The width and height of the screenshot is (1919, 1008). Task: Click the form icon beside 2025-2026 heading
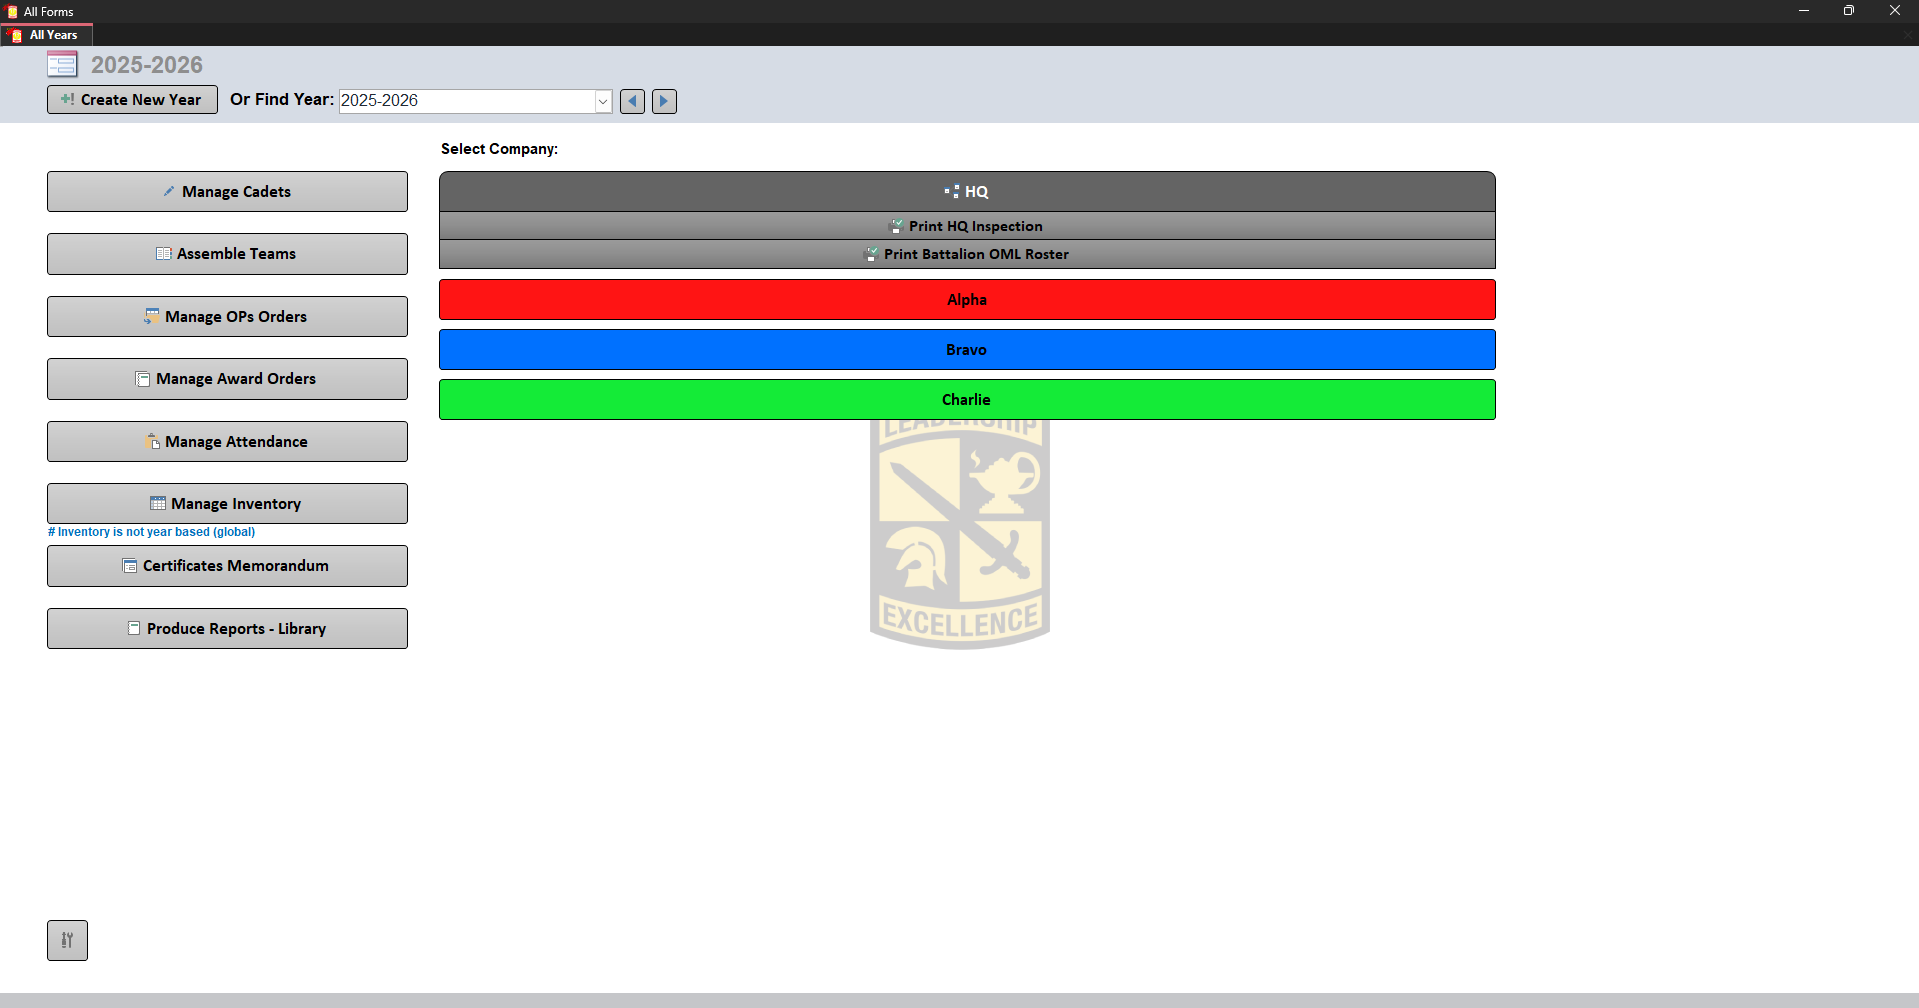[x=62, y=65]
